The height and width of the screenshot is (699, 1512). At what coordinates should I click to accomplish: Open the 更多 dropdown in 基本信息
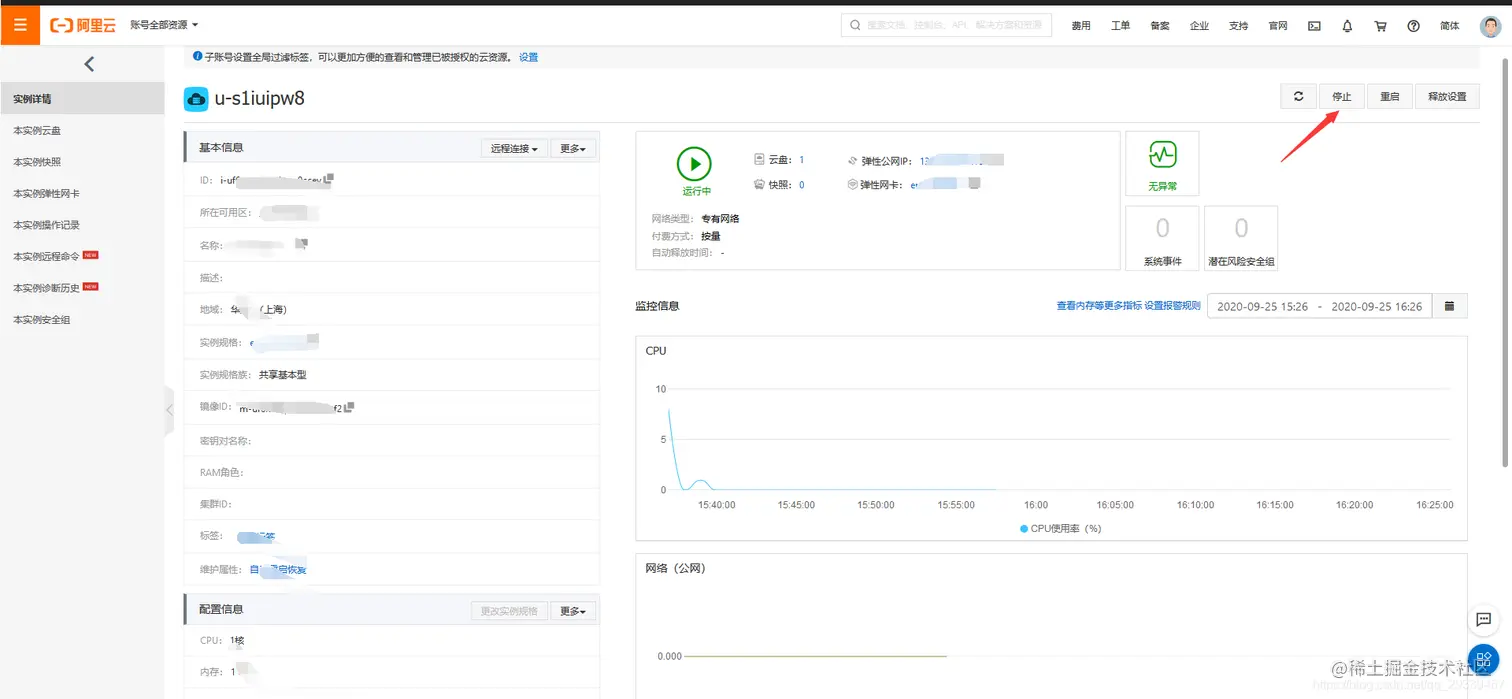tap(572, 148)
